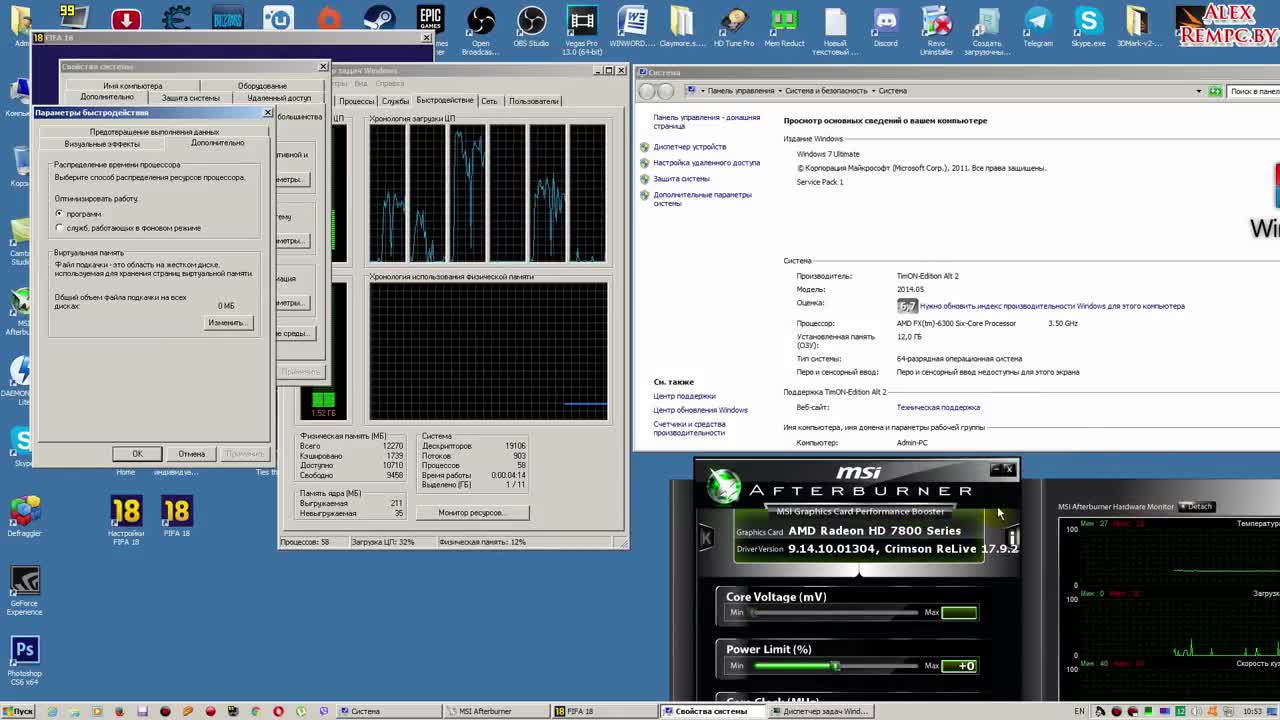The height and width of the screenshot is (720, 1280).
Task: Open the Remote access settings link
Action: click(x=706, y=163)
